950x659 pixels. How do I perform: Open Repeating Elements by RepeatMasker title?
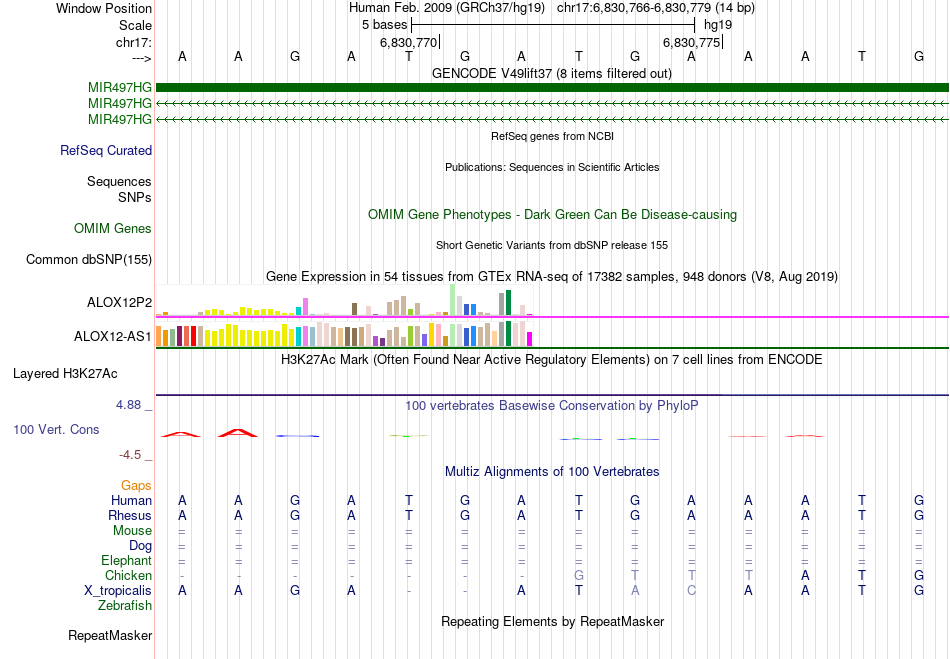(x=552, y=622)
